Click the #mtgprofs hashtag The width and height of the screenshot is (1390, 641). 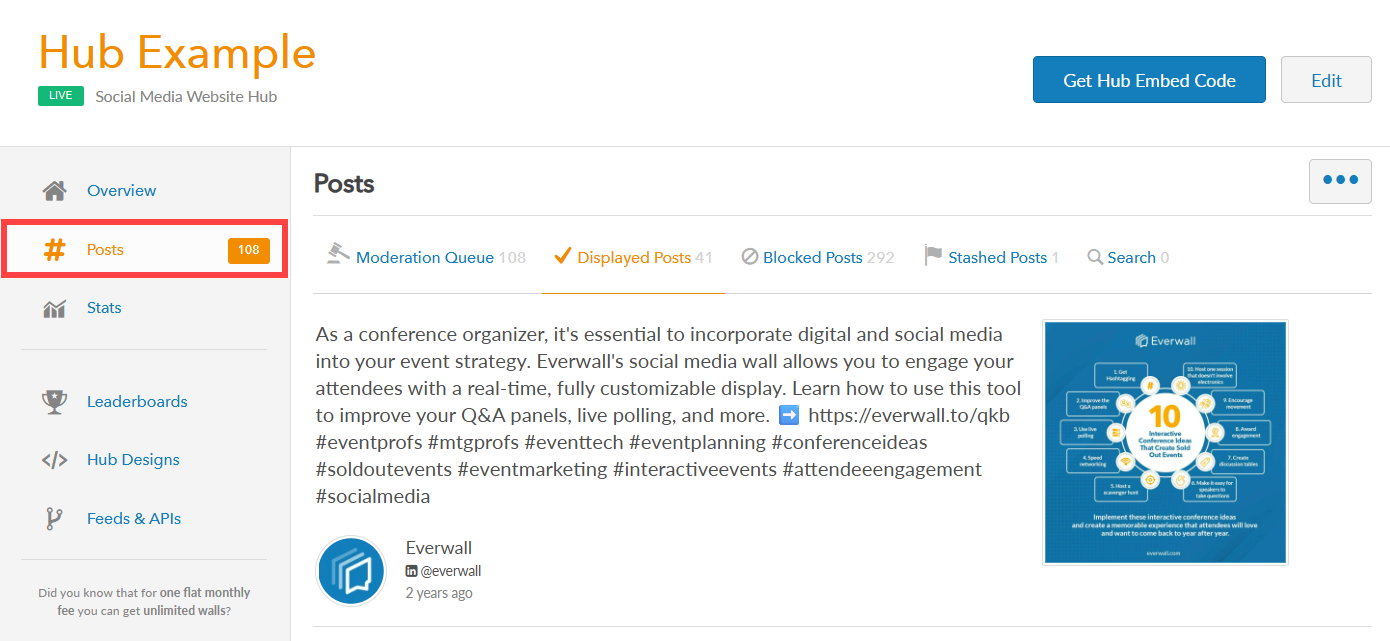click(475, 442)
